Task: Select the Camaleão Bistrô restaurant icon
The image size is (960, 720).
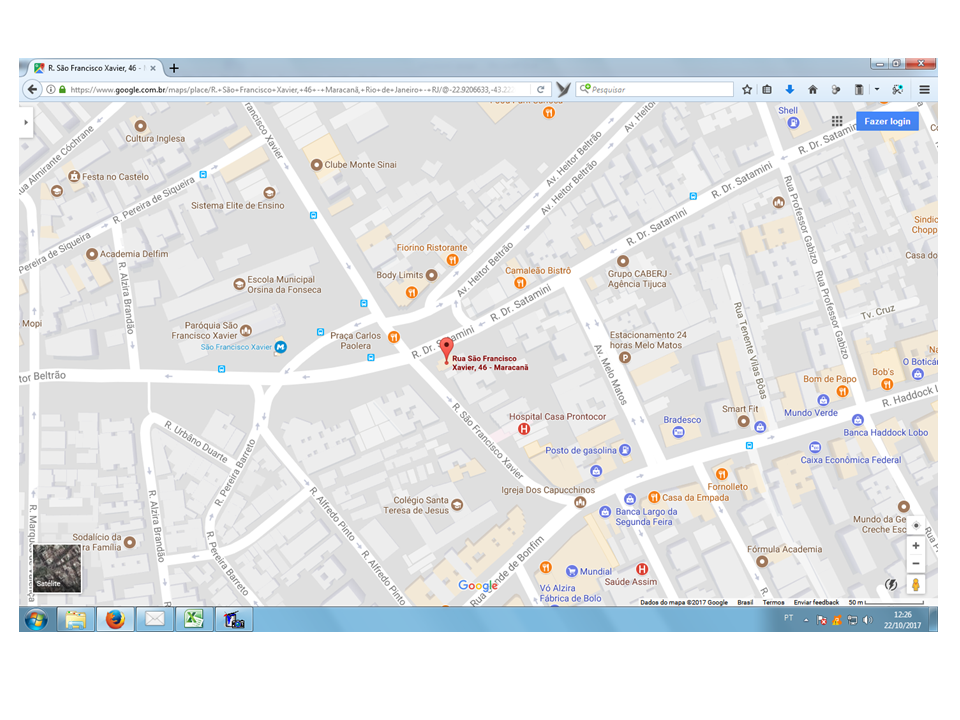Action: click(x=520, y=282)
